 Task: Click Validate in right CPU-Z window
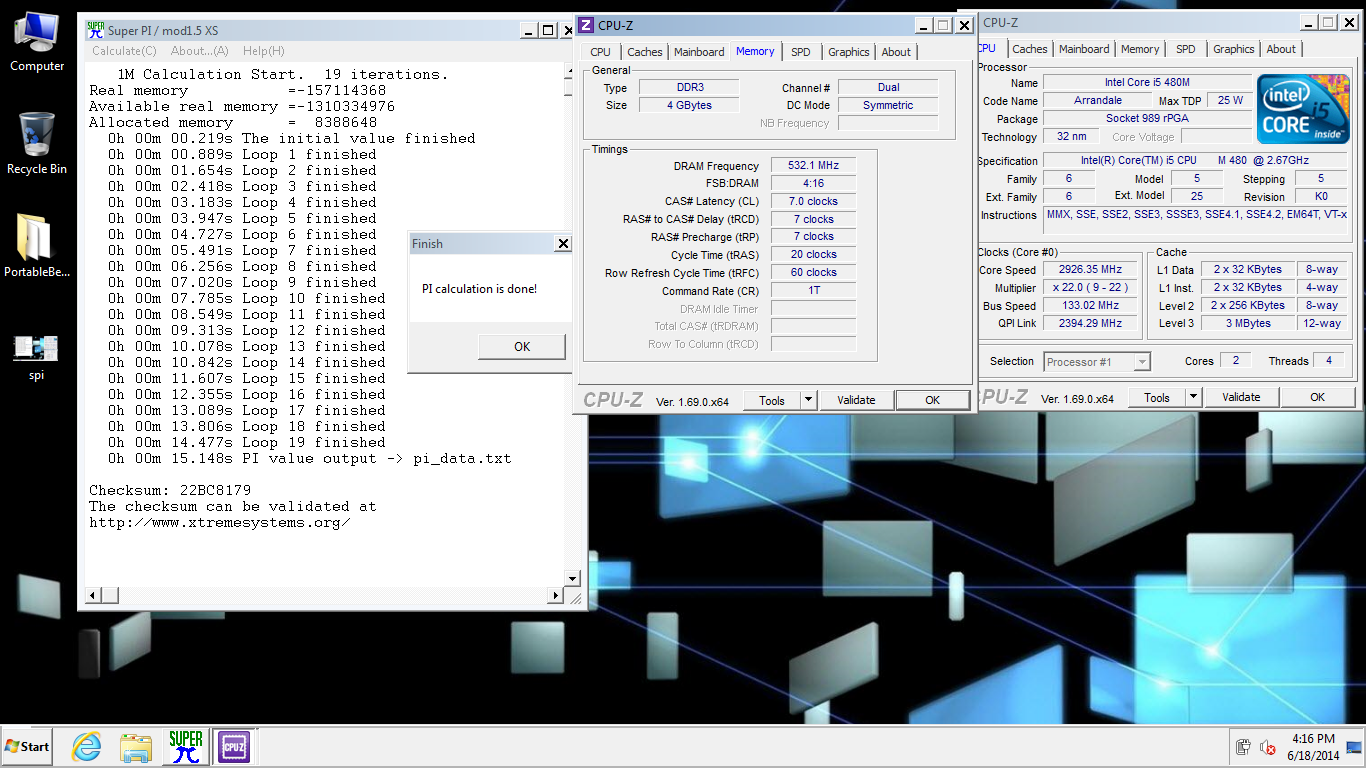click(x=1241, y=398)
